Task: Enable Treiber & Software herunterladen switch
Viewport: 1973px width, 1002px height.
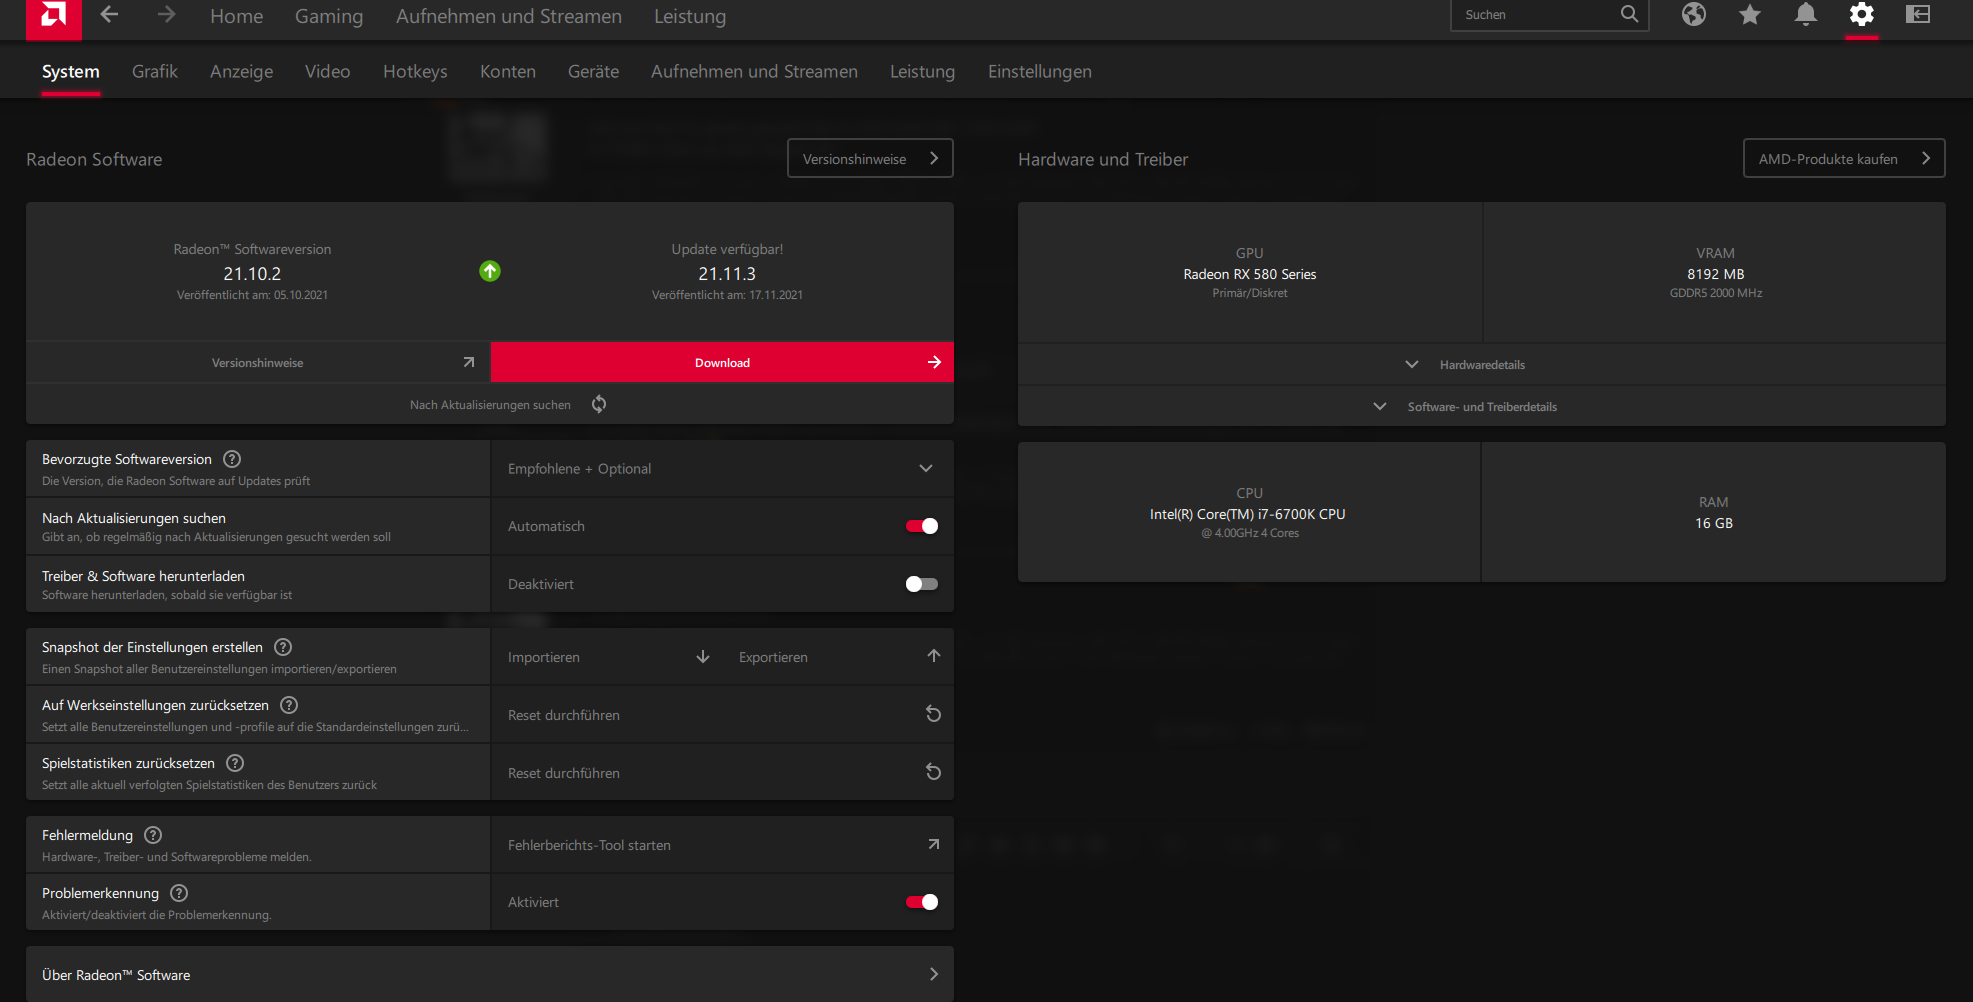Action: coord(922,584)
